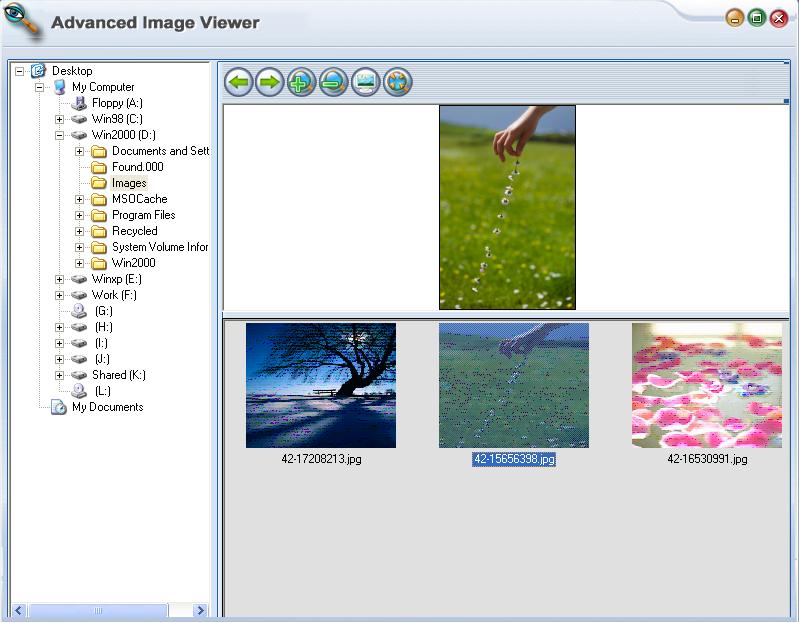Click the Work (F:) drive icon
Image resolution: width=799 pixels, height=623 pixels.
[79, 295]
